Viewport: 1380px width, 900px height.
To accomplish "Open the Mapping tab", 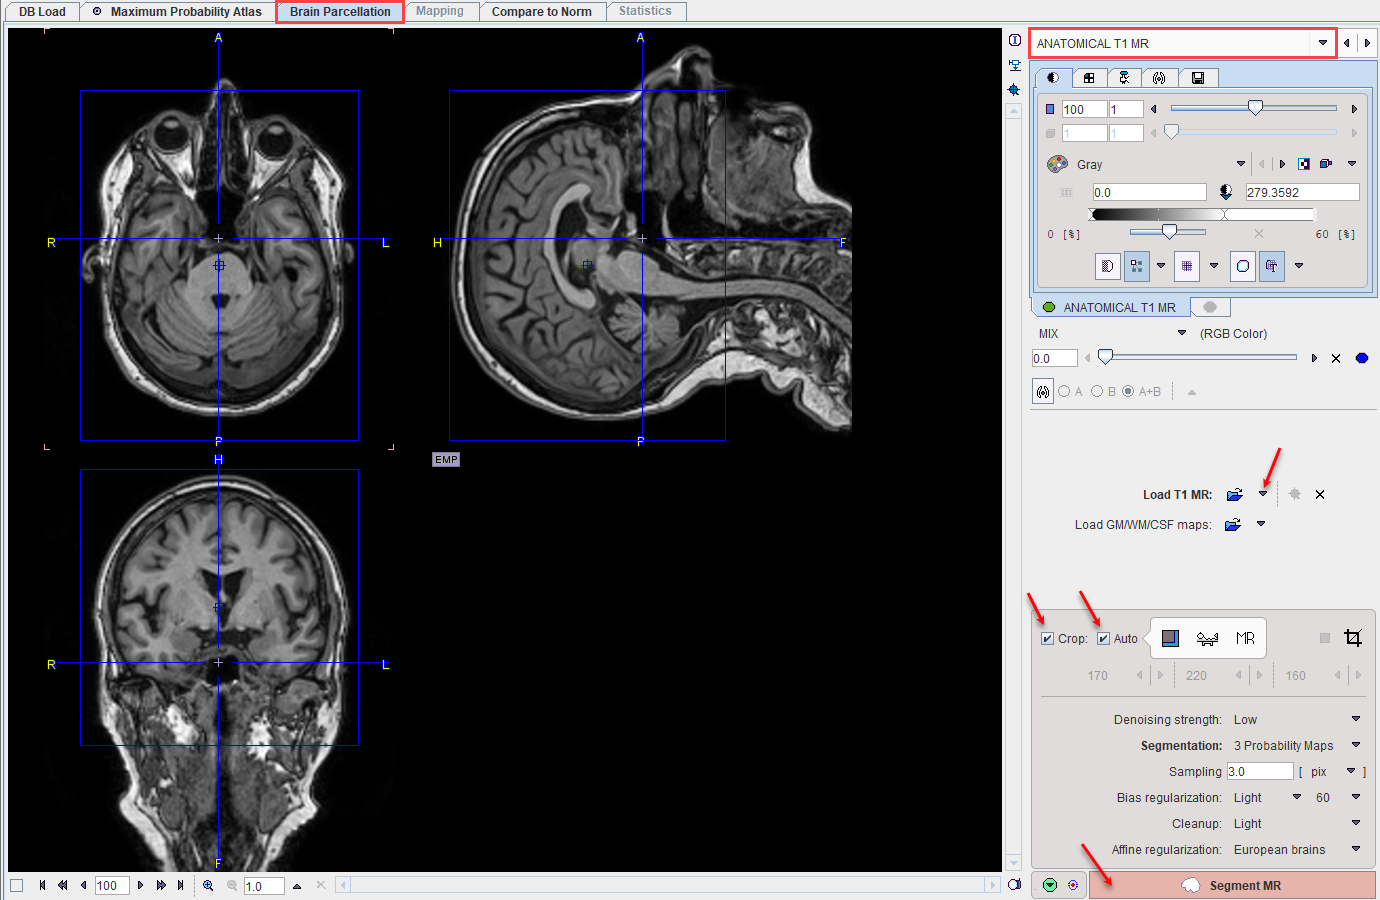I will point(440,11).
